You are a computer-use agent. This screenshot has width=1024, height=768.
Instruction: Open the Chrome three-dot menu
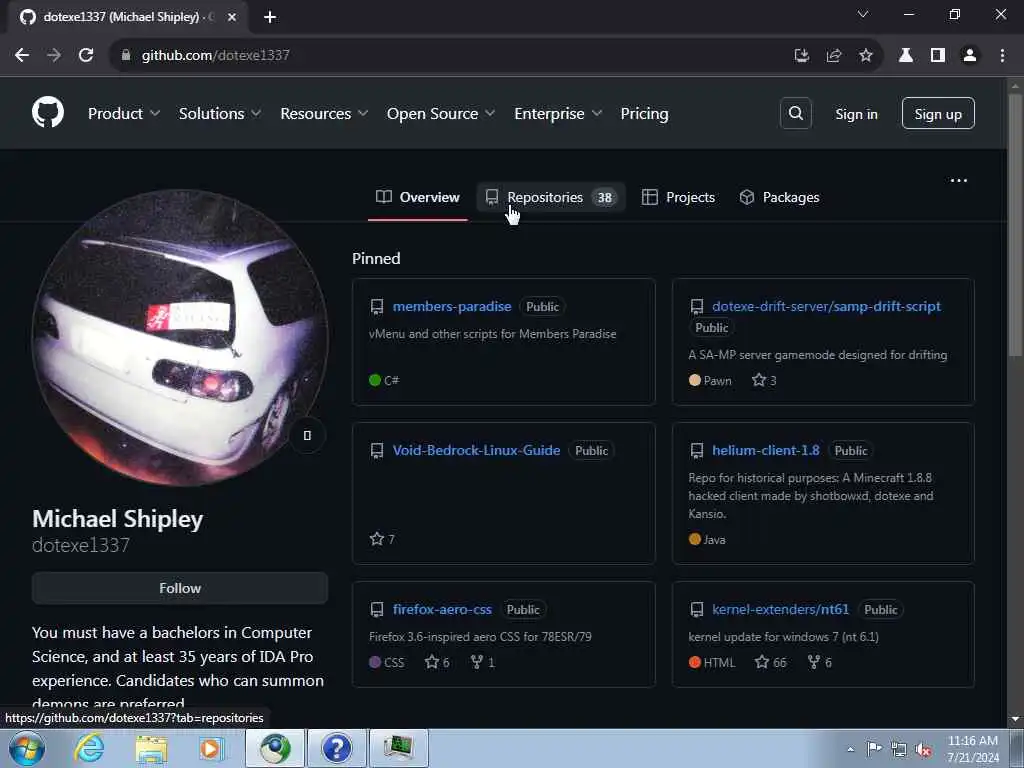[x=1002, y=55]
